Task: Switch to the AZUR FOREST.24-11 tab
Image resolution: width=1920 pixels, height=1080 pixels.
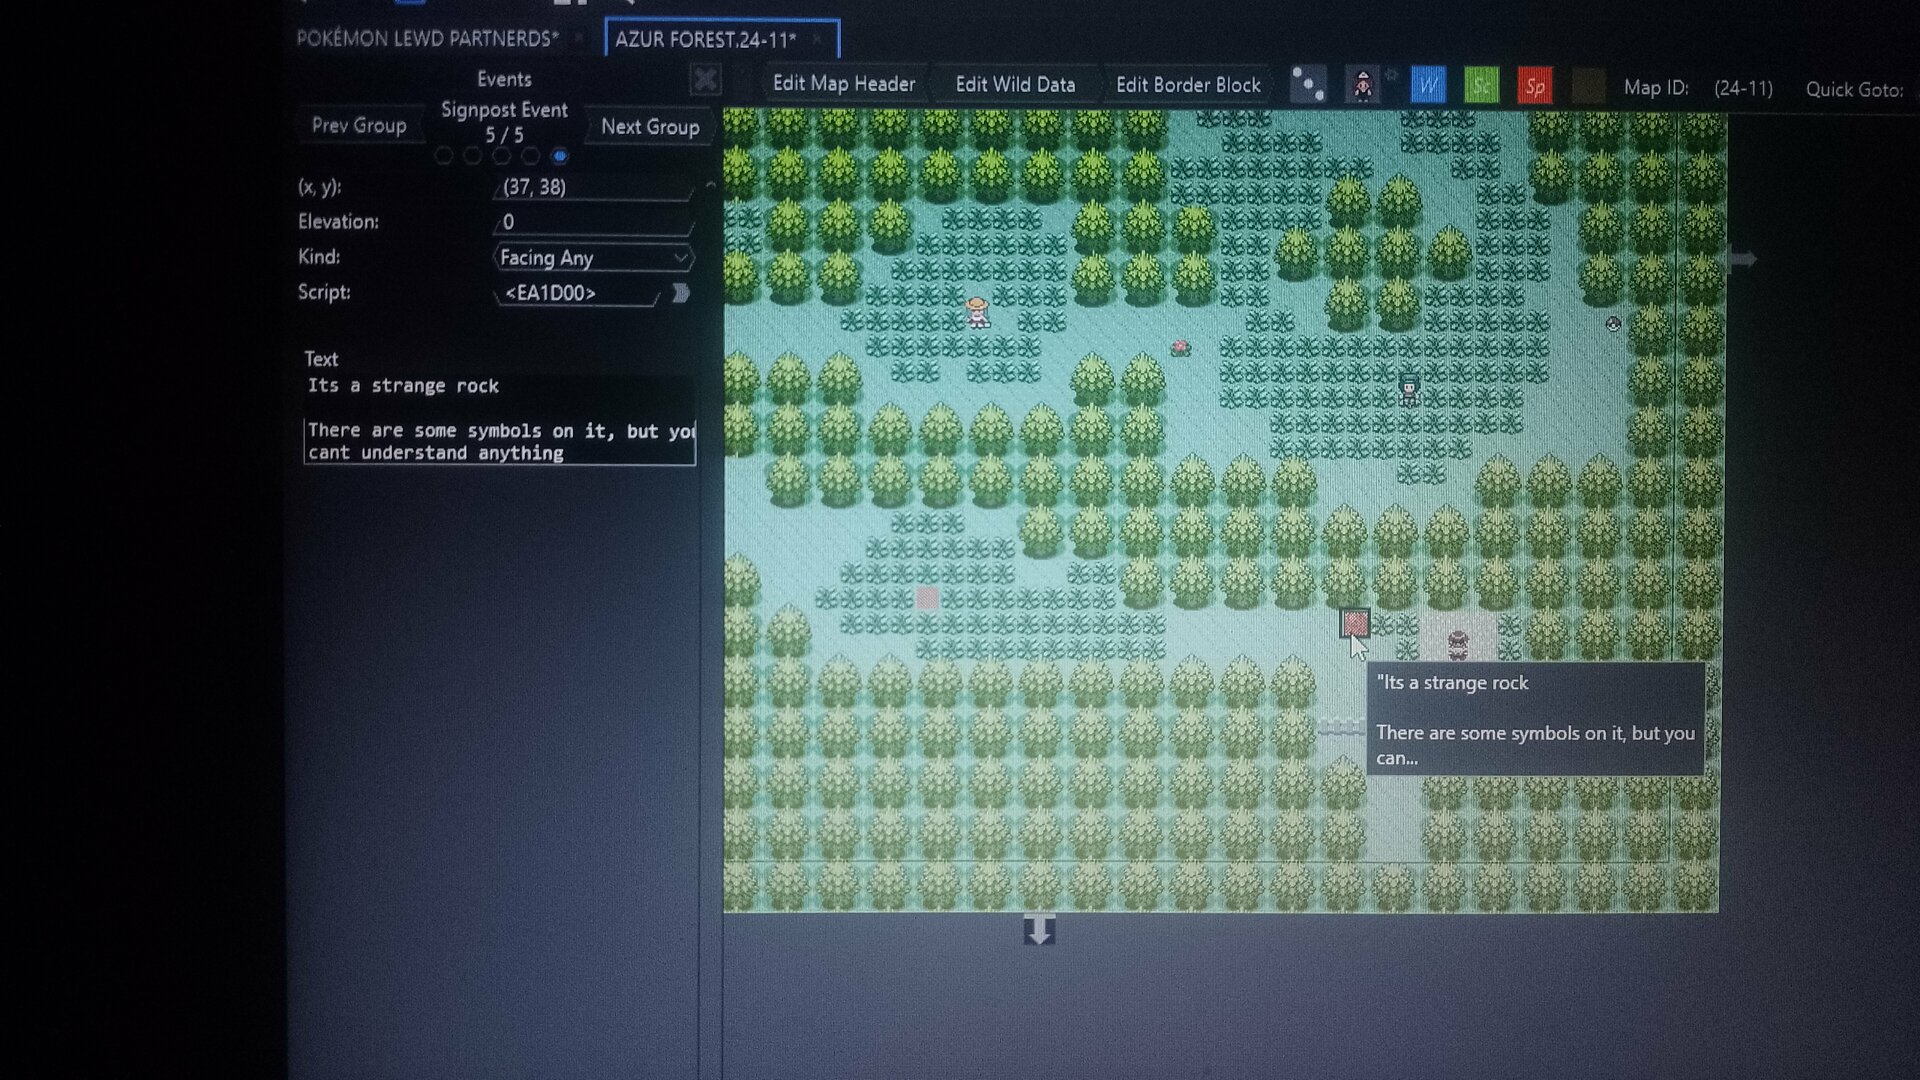Action: (706, 40)
